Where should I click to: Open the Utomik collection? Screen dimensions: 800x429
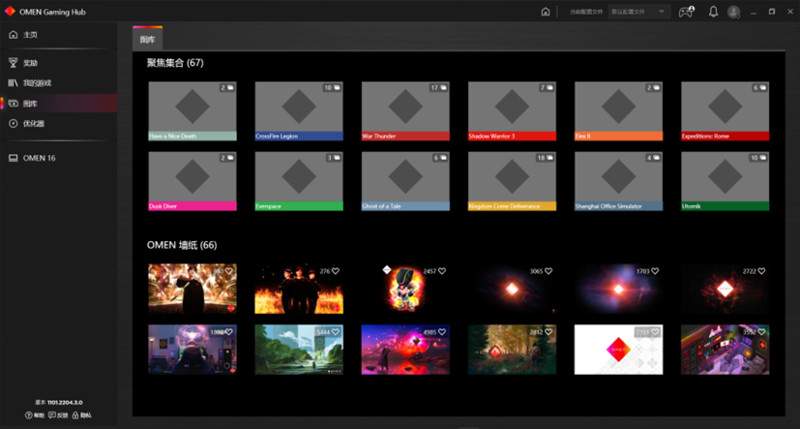click(x=725, y=181)
